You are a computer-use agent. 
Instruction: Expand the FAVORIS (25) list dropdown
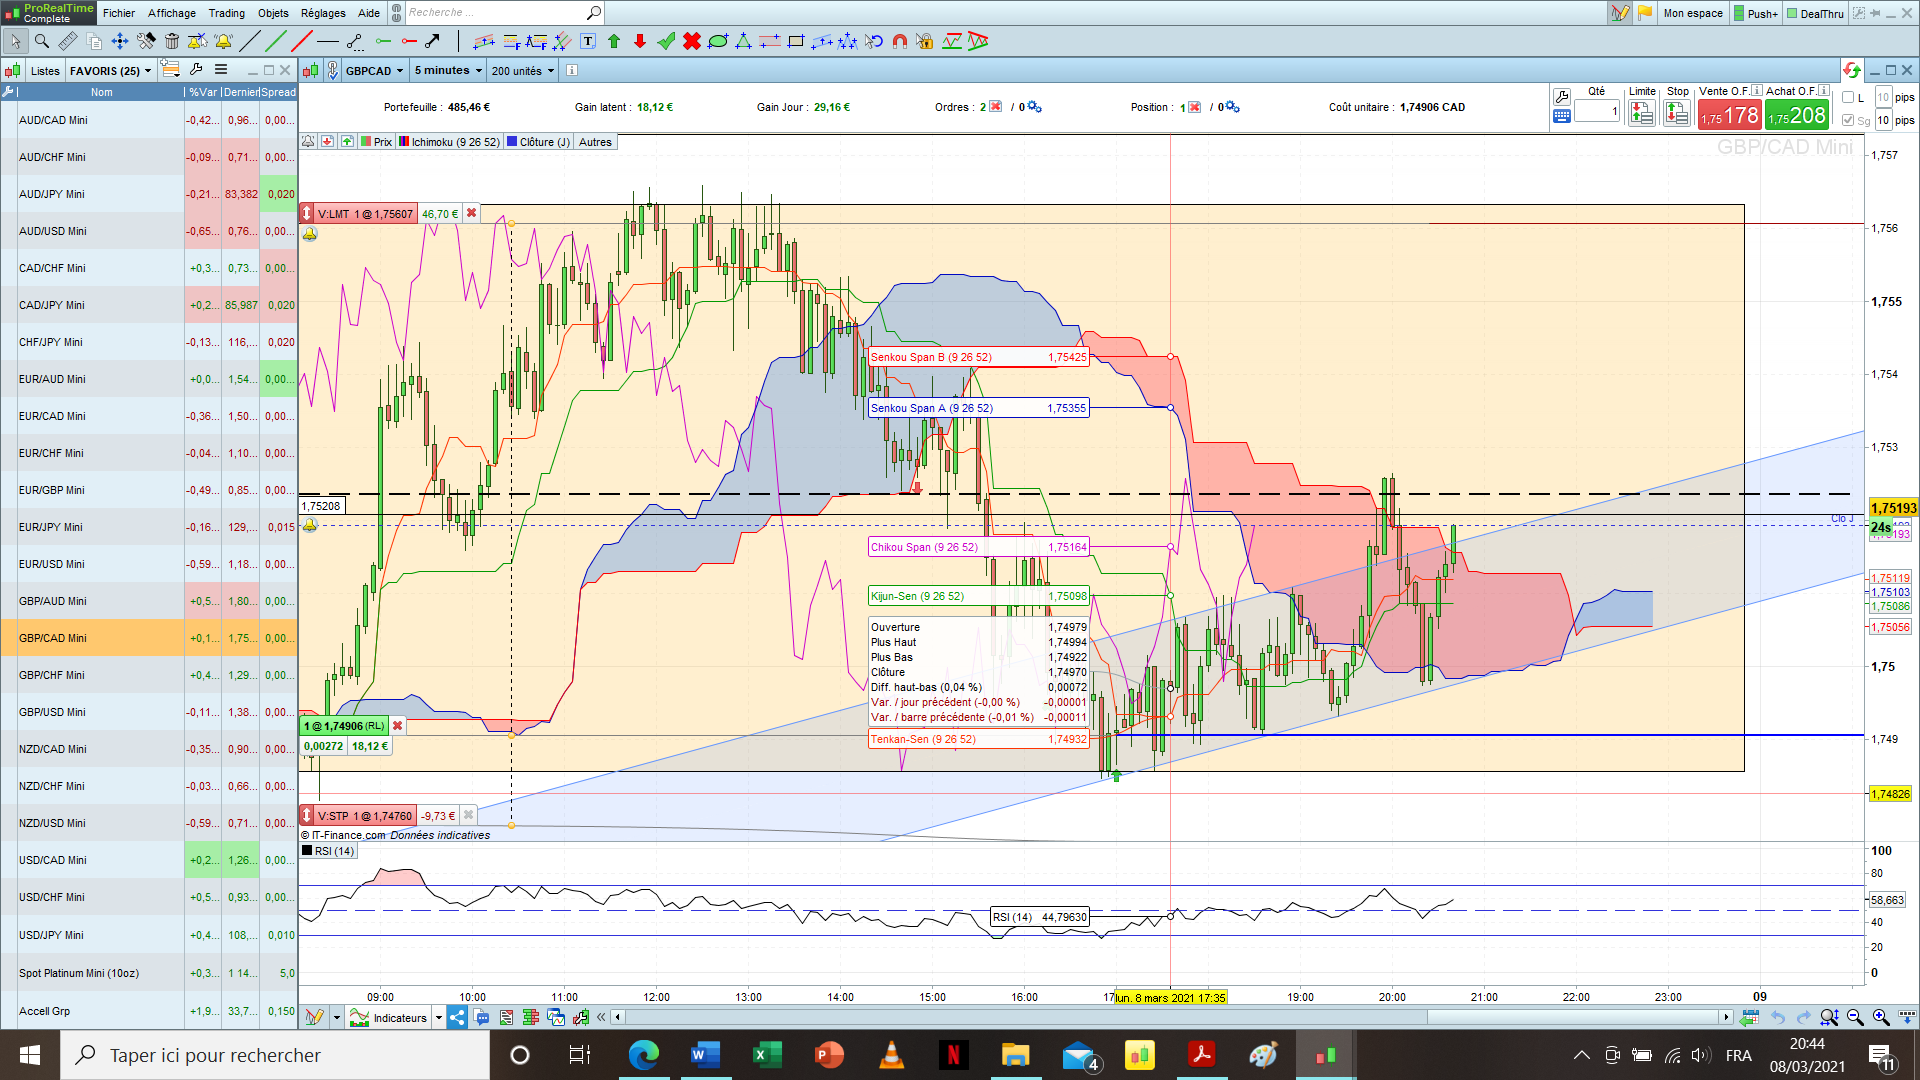(110, 70)
